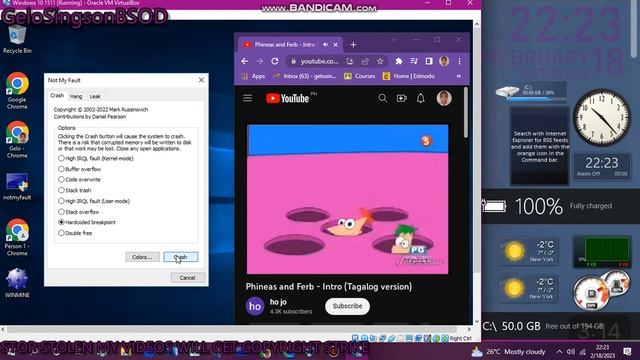
Task: Open the Inbox (63) bookmark
Action: point(304,76)
